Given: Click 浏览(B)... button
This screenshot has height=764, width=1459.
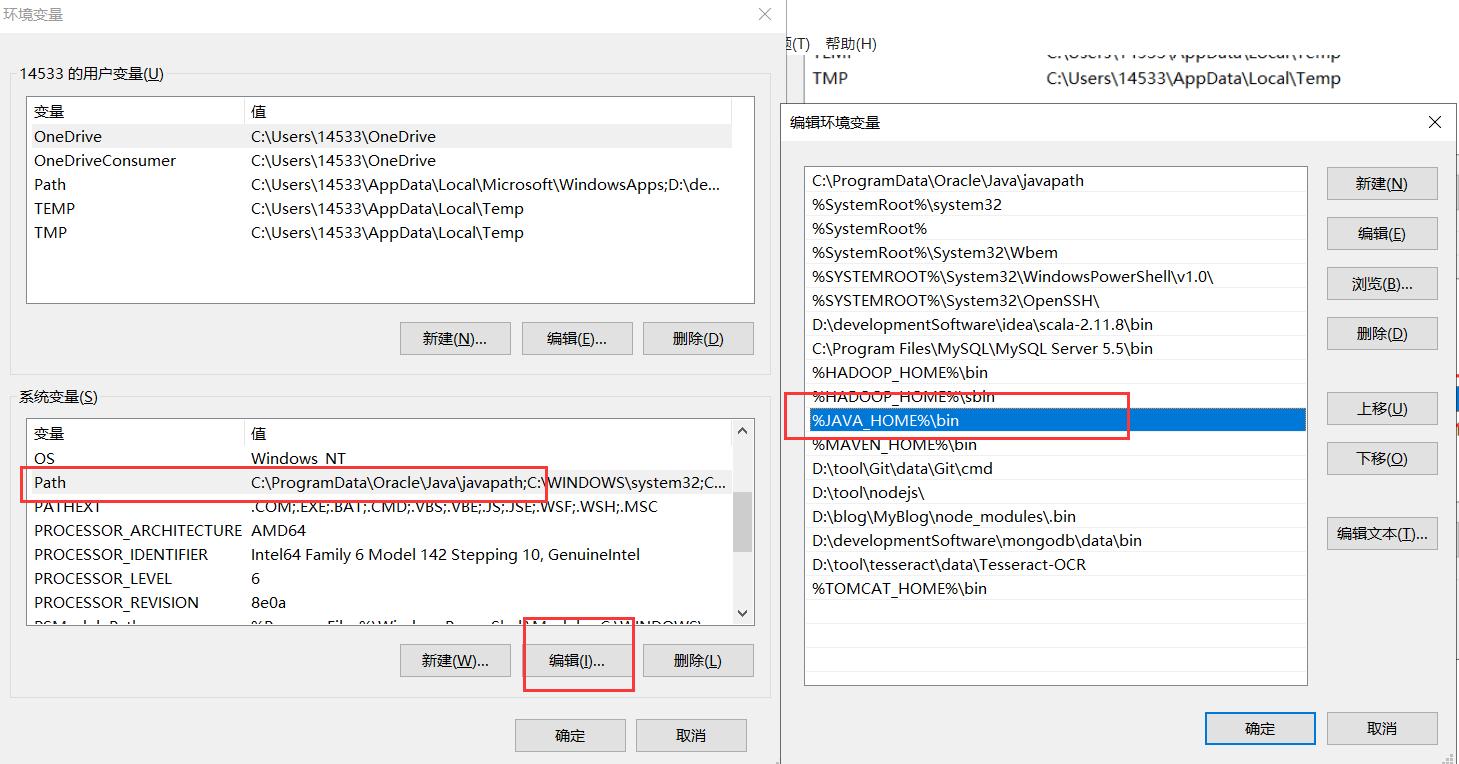Looking at the screenshot, I should pos(1382,284).
